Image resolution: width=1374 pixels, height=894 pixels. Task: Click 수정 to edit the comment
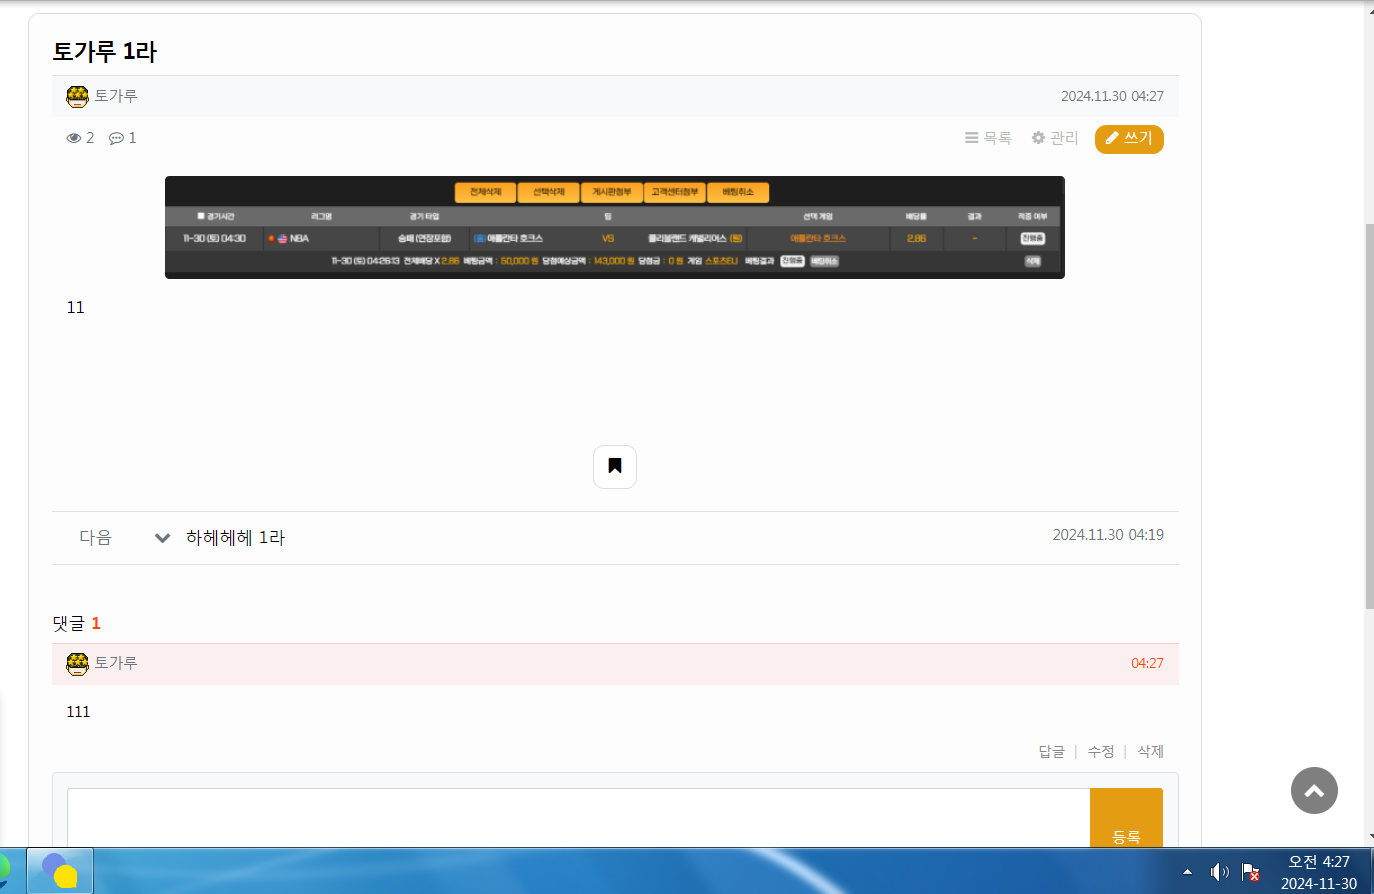(1100, 751)
